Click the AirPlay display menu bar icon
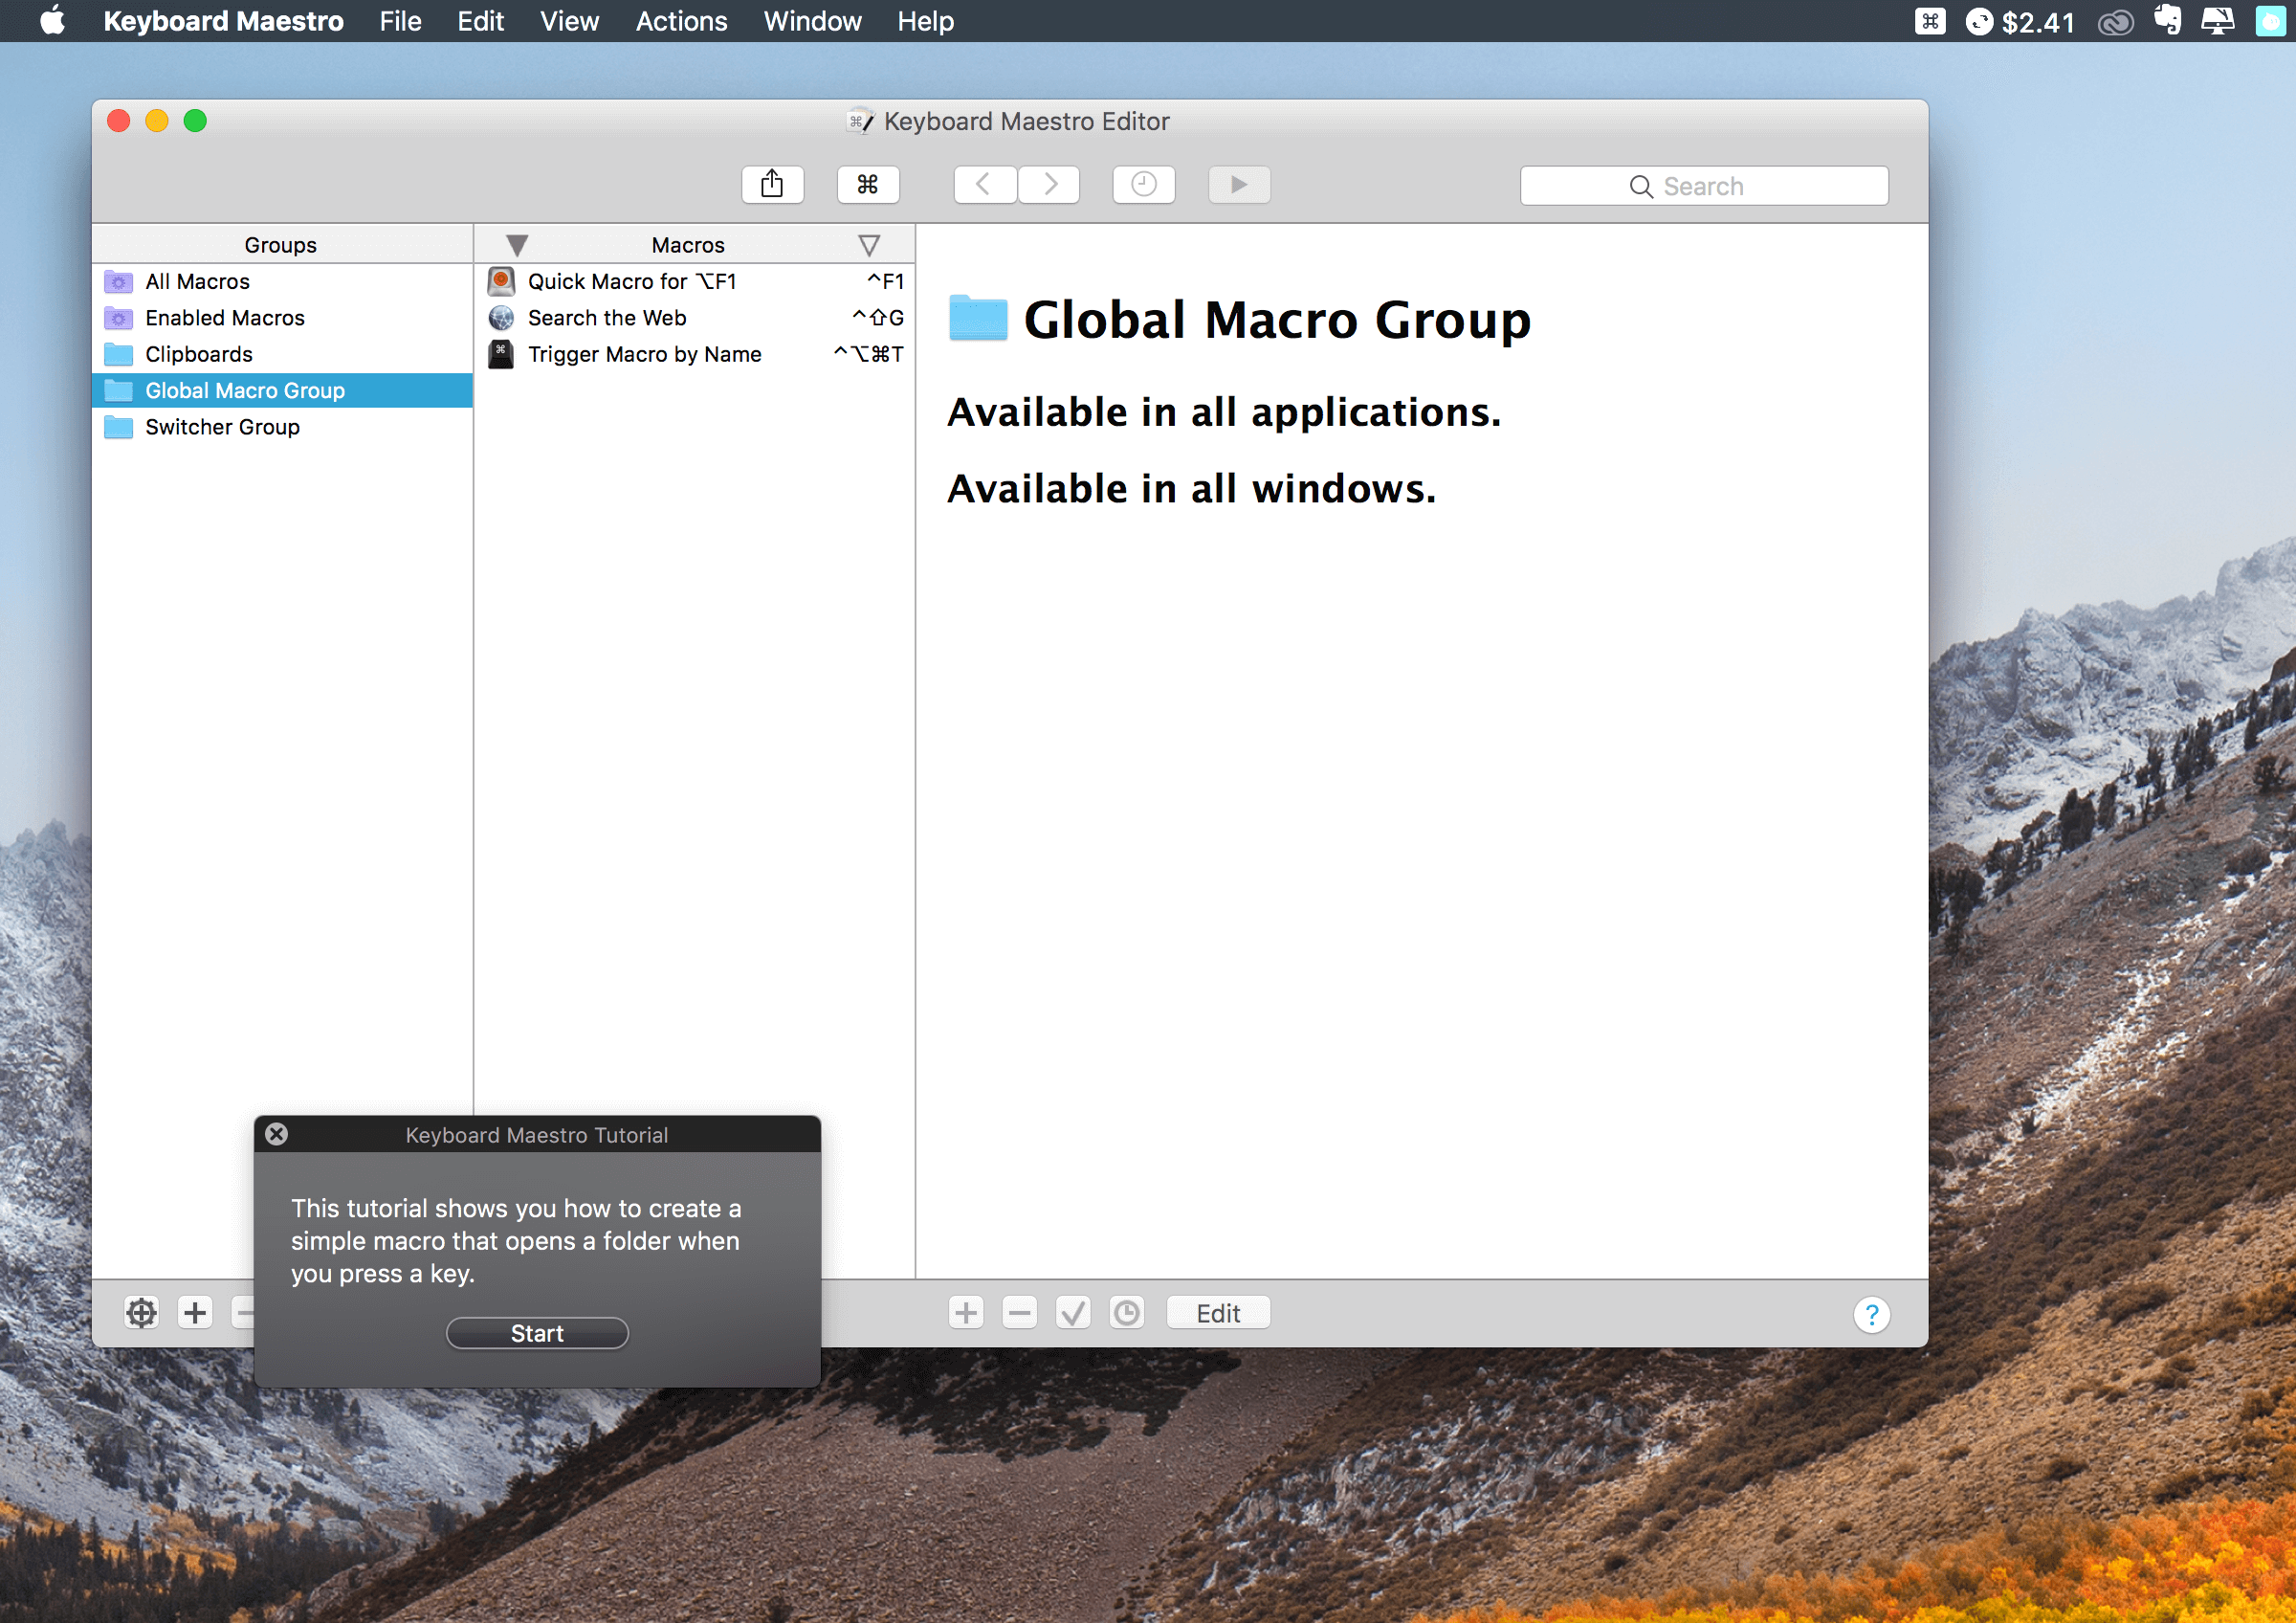The width and height of the screenshot is (2296, 1623). point(2218,21)
